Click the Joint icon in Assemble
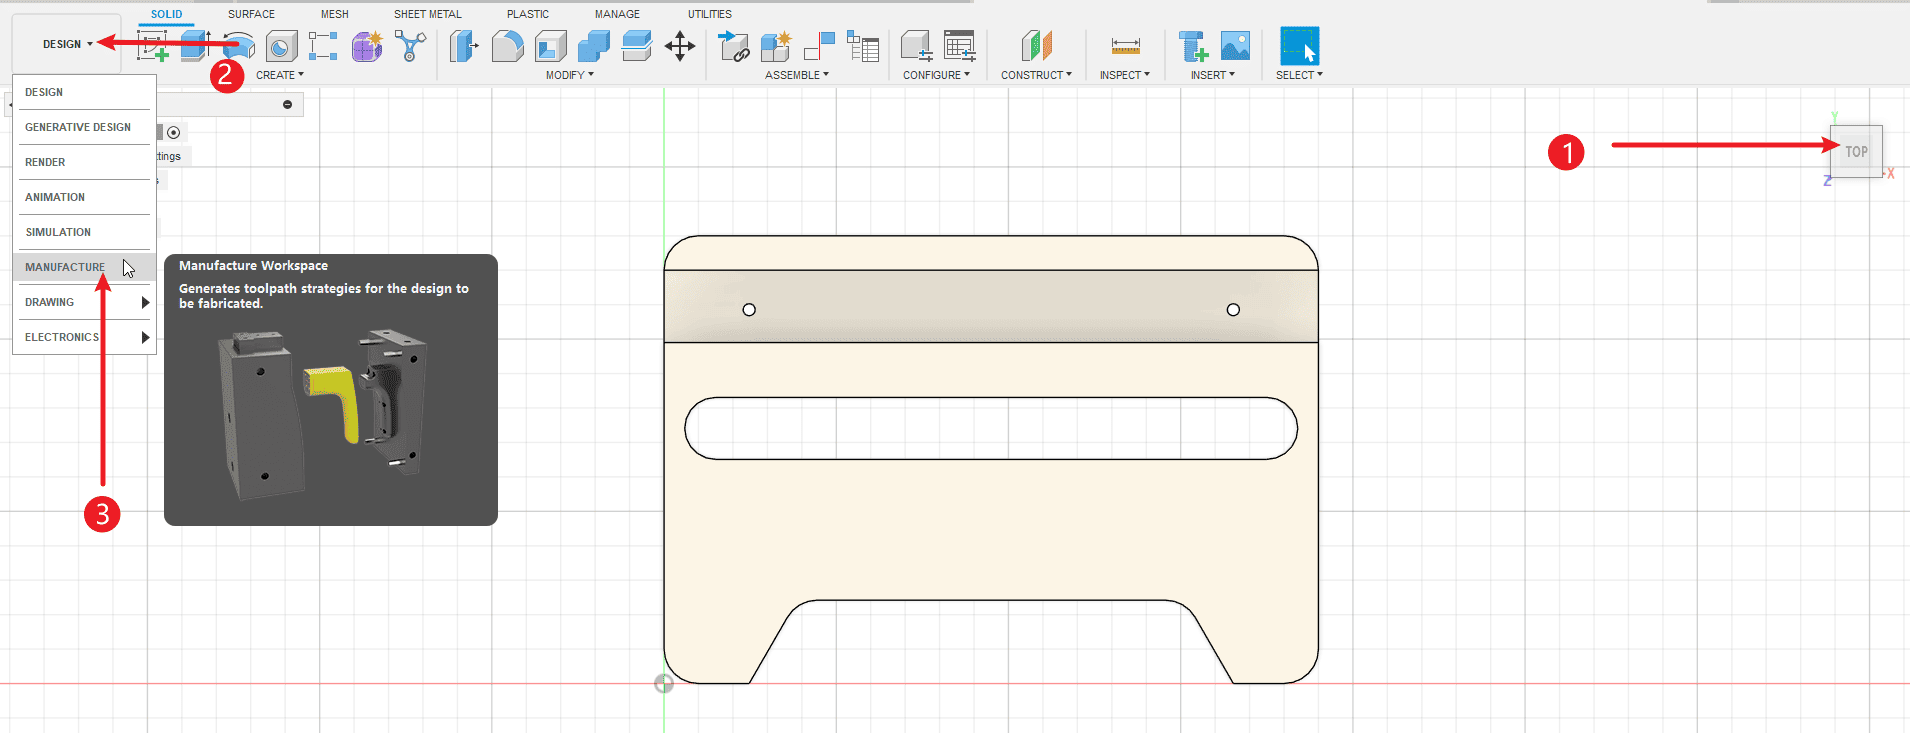1910x733 pixels. [x=819, y=46]
